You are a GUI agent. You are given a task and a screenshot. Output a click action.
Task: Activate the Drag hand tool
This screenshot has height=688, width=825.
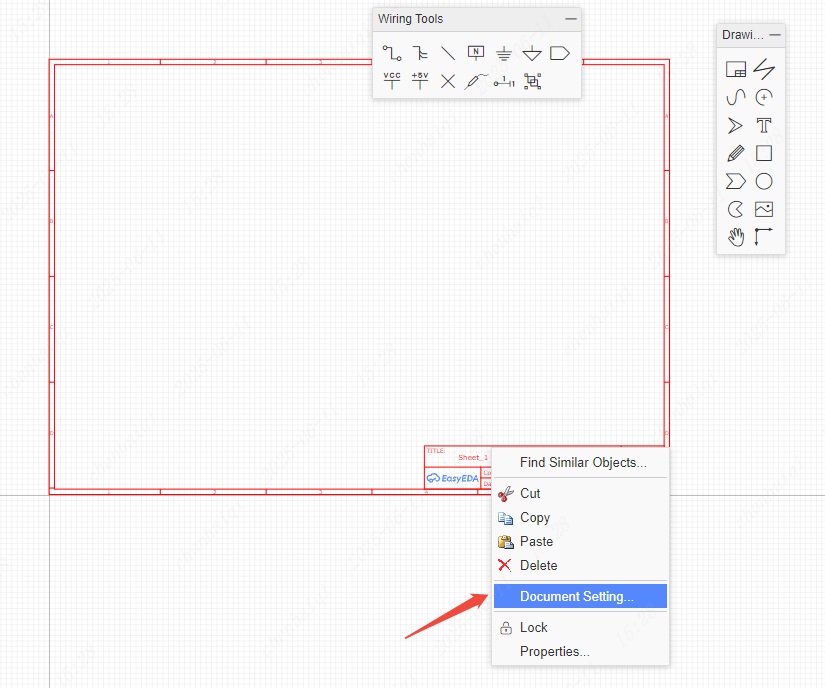tap(736, 237)
